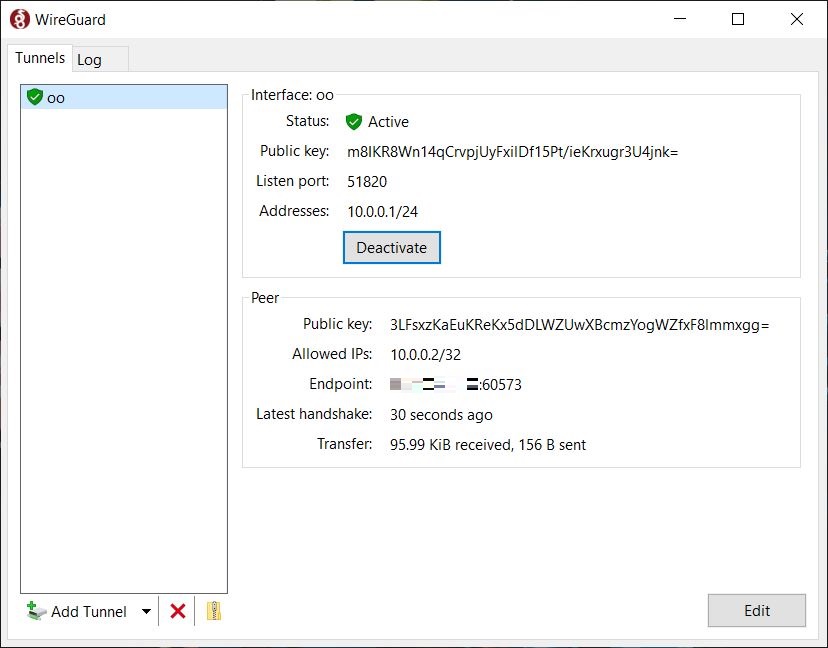Click the Listen port value 51820
The image size is (828, 648).
367,182
